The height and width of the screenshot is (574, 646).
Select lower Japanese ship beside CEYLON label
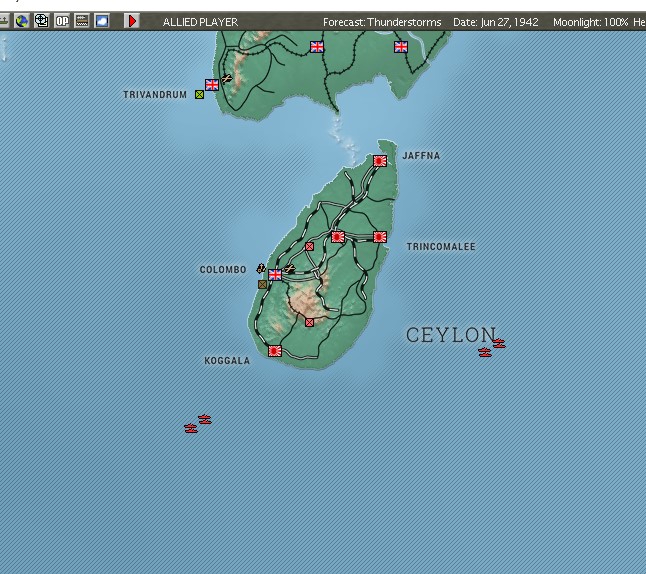coord(485,352)
